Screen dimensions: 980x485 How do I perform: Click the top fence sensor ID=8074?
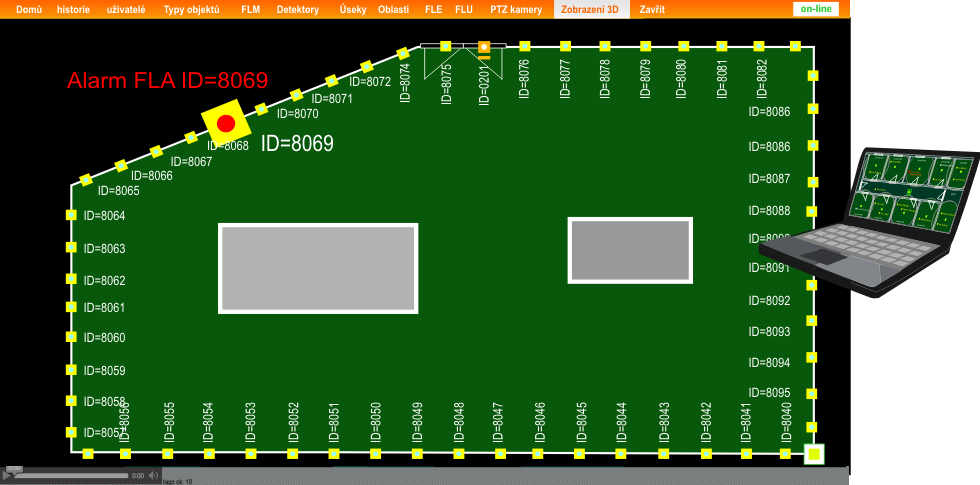point(403,52)
